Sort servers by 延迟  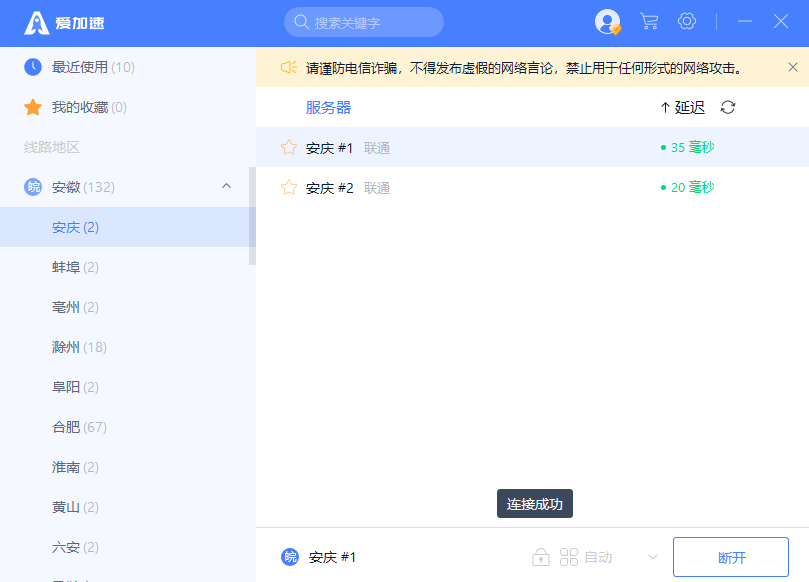tap(682, 107)
